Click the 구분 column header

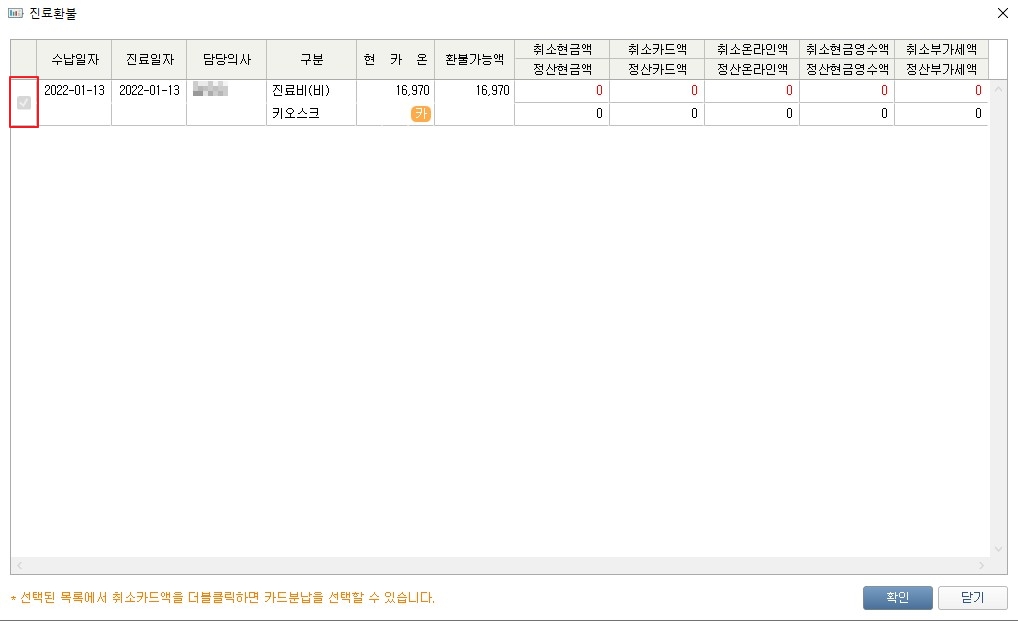[311, 60]
